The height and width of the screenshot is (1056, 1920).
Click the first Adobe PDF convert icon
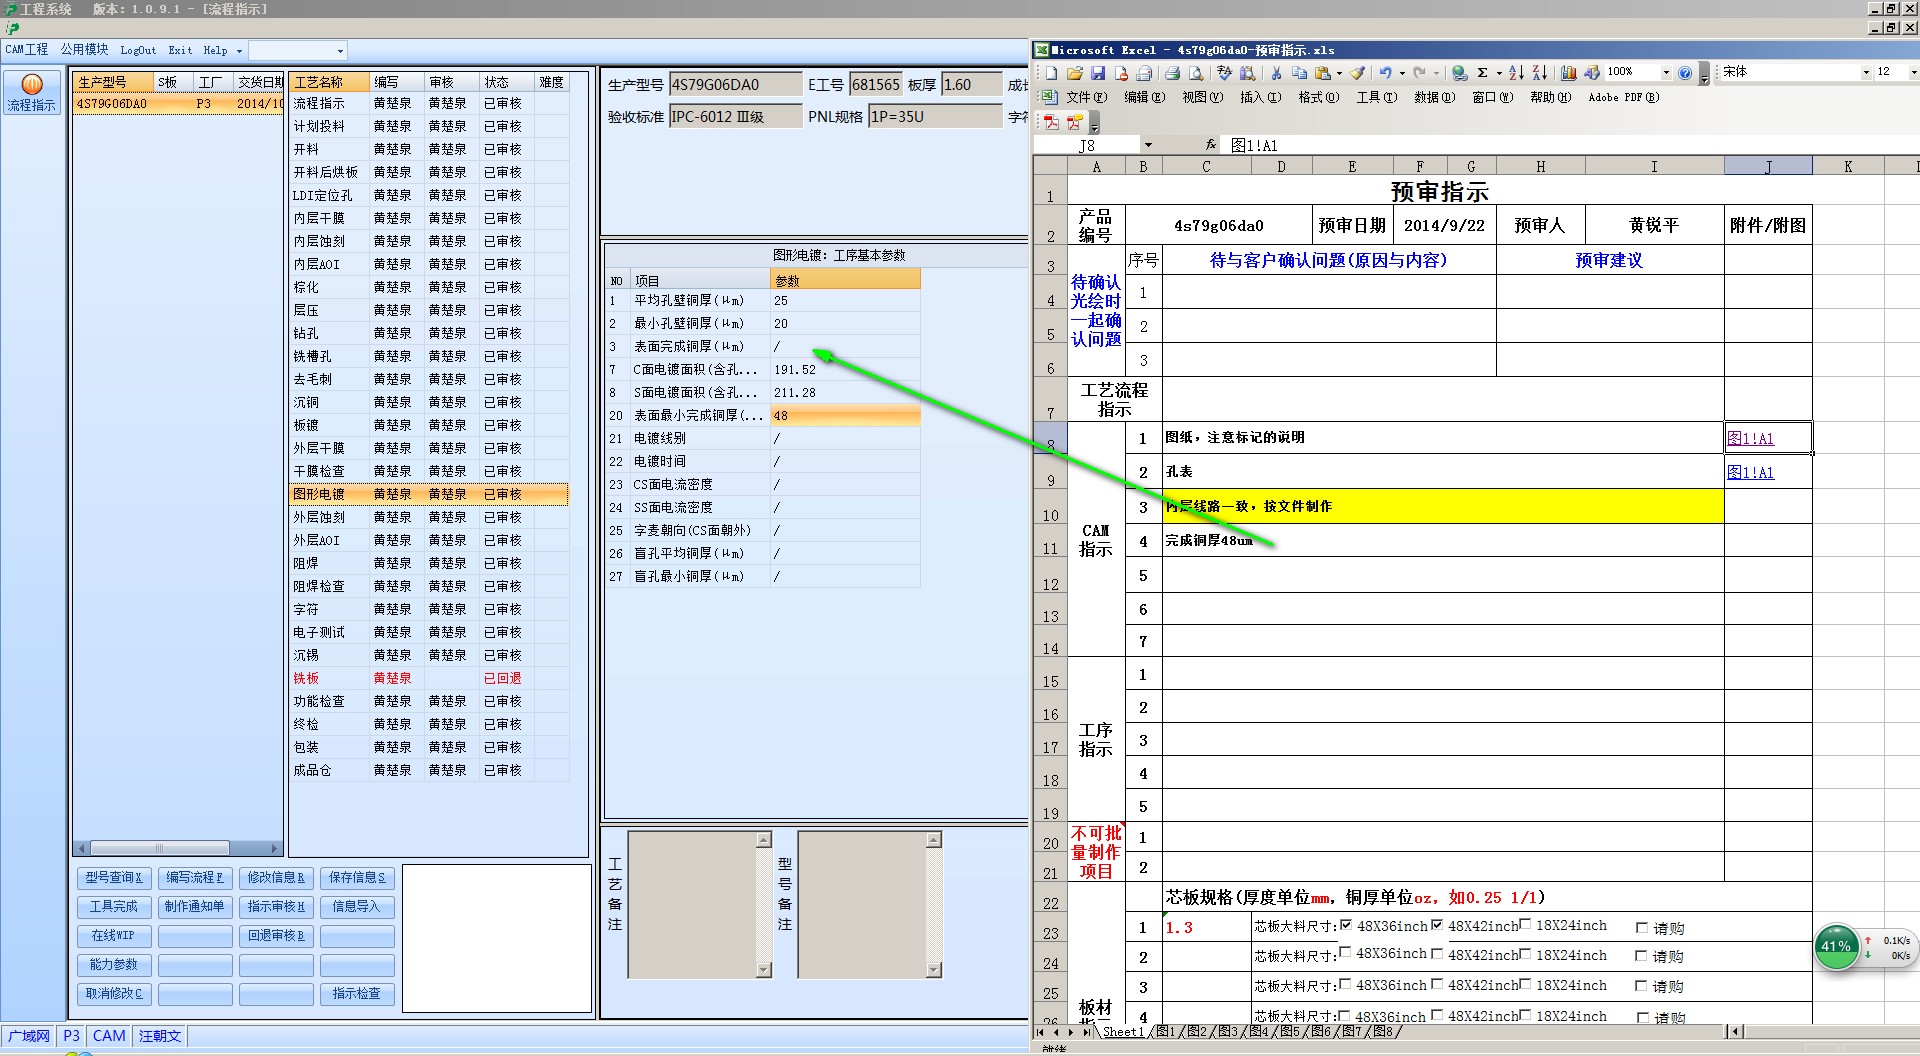click(x=1052, y=122)
